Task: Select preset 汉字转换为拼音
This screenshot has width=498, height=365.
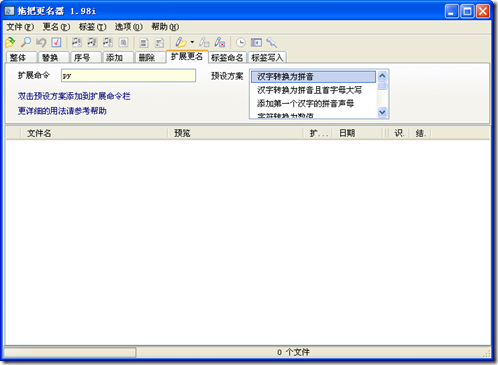Action: (313, 77)
